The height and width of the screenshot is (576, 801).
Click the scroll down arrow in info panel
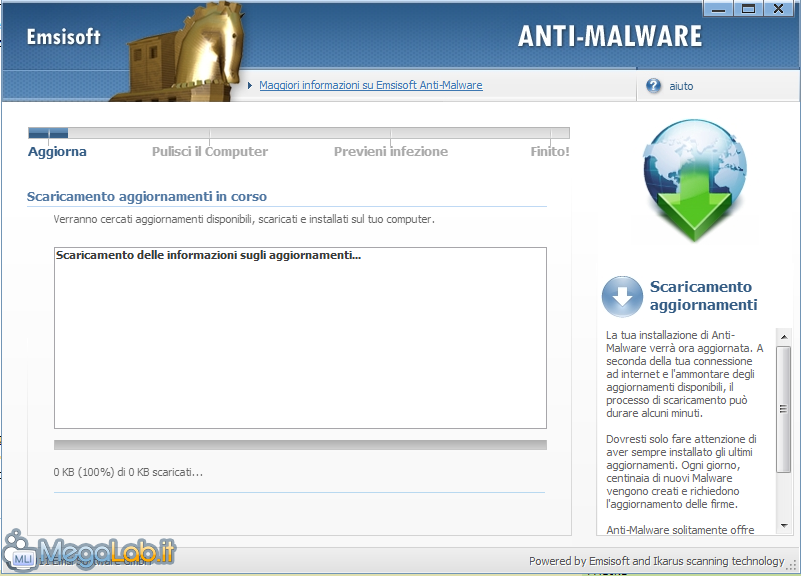pos(784,525)
